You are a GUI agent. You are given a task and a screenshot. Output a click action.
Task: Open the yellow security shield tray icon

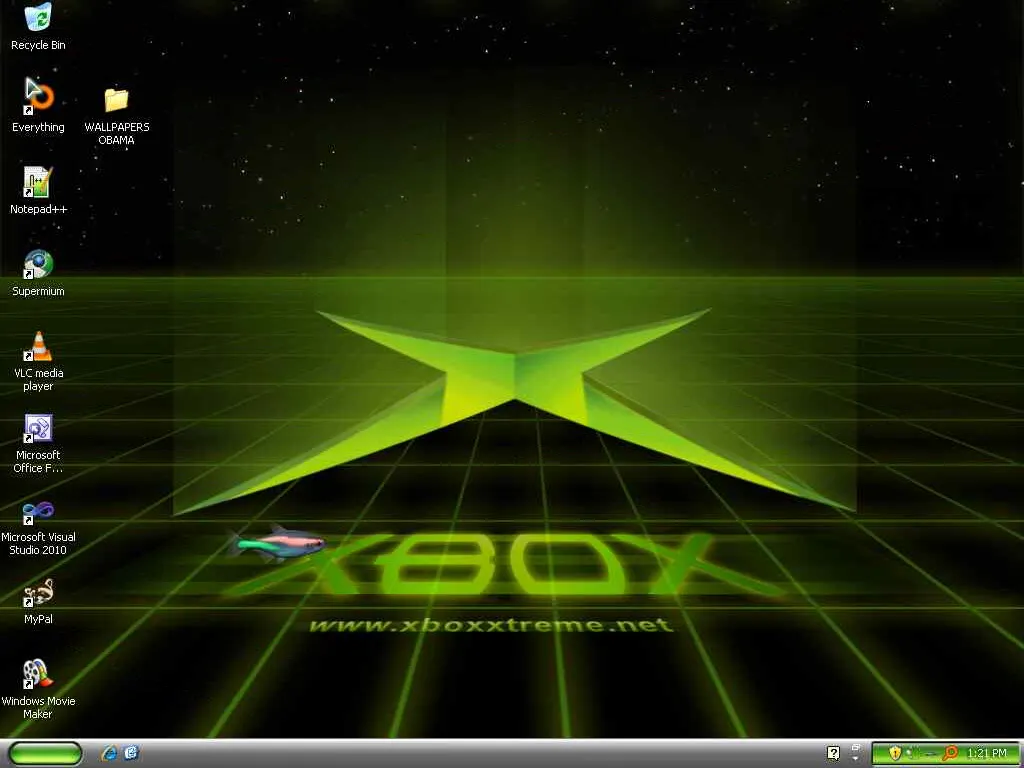pyautogui.click(x=895, y=753)
